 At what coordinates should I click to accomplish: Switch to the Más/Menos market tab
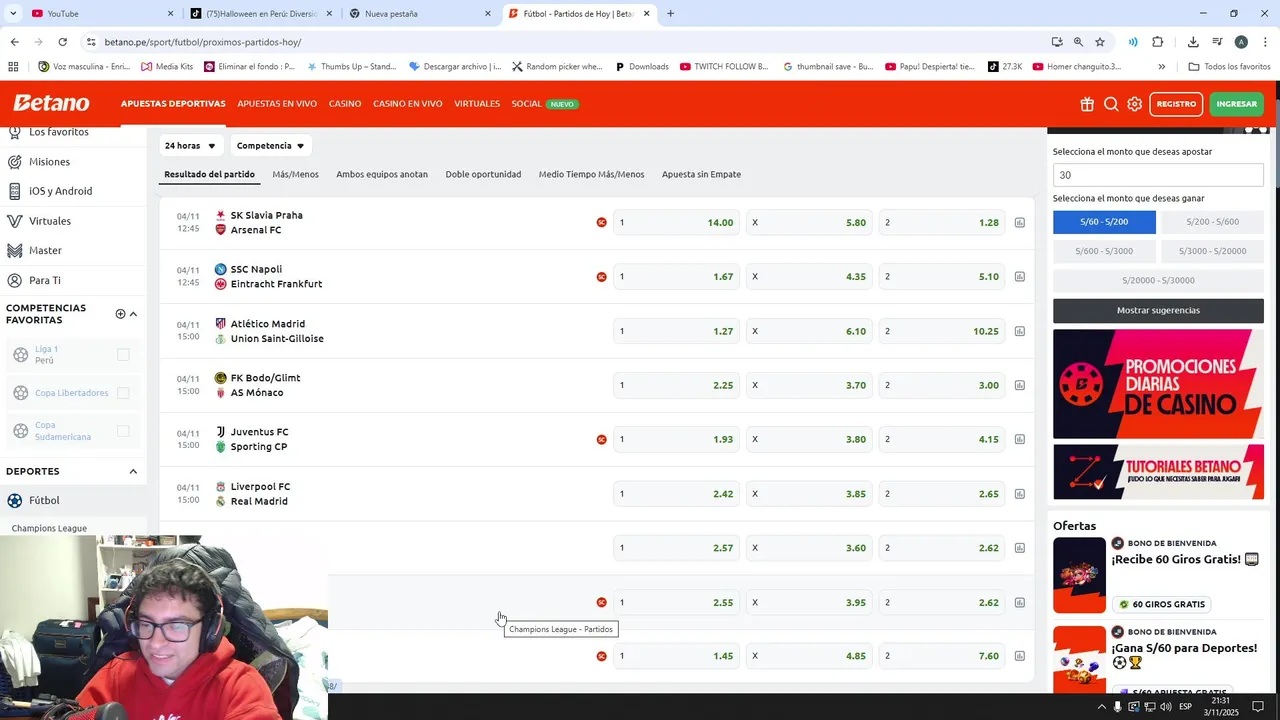click(x=295, y=174)
